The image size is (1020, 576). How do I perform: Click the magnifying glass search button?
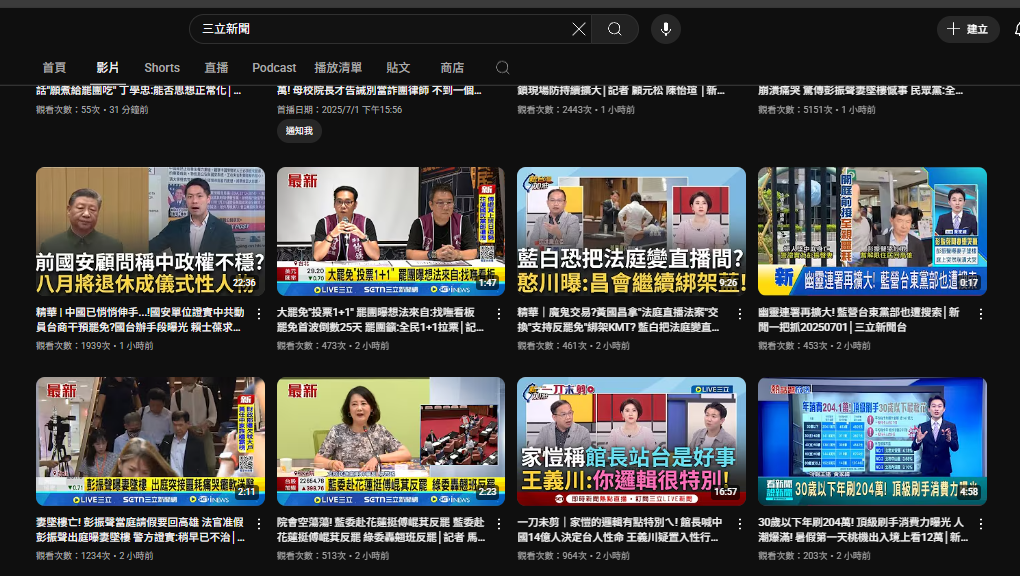[615, 29]
